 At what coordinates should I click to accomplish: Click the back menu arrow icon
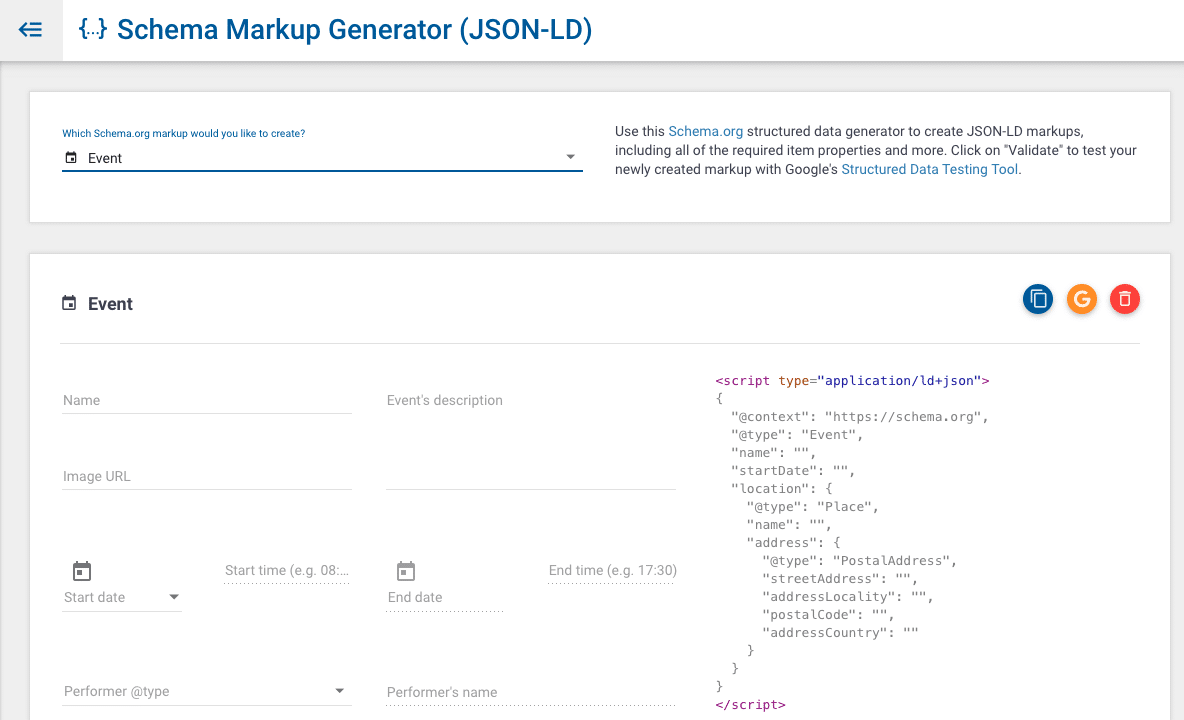pyautogui.click(x=30, y=29)
